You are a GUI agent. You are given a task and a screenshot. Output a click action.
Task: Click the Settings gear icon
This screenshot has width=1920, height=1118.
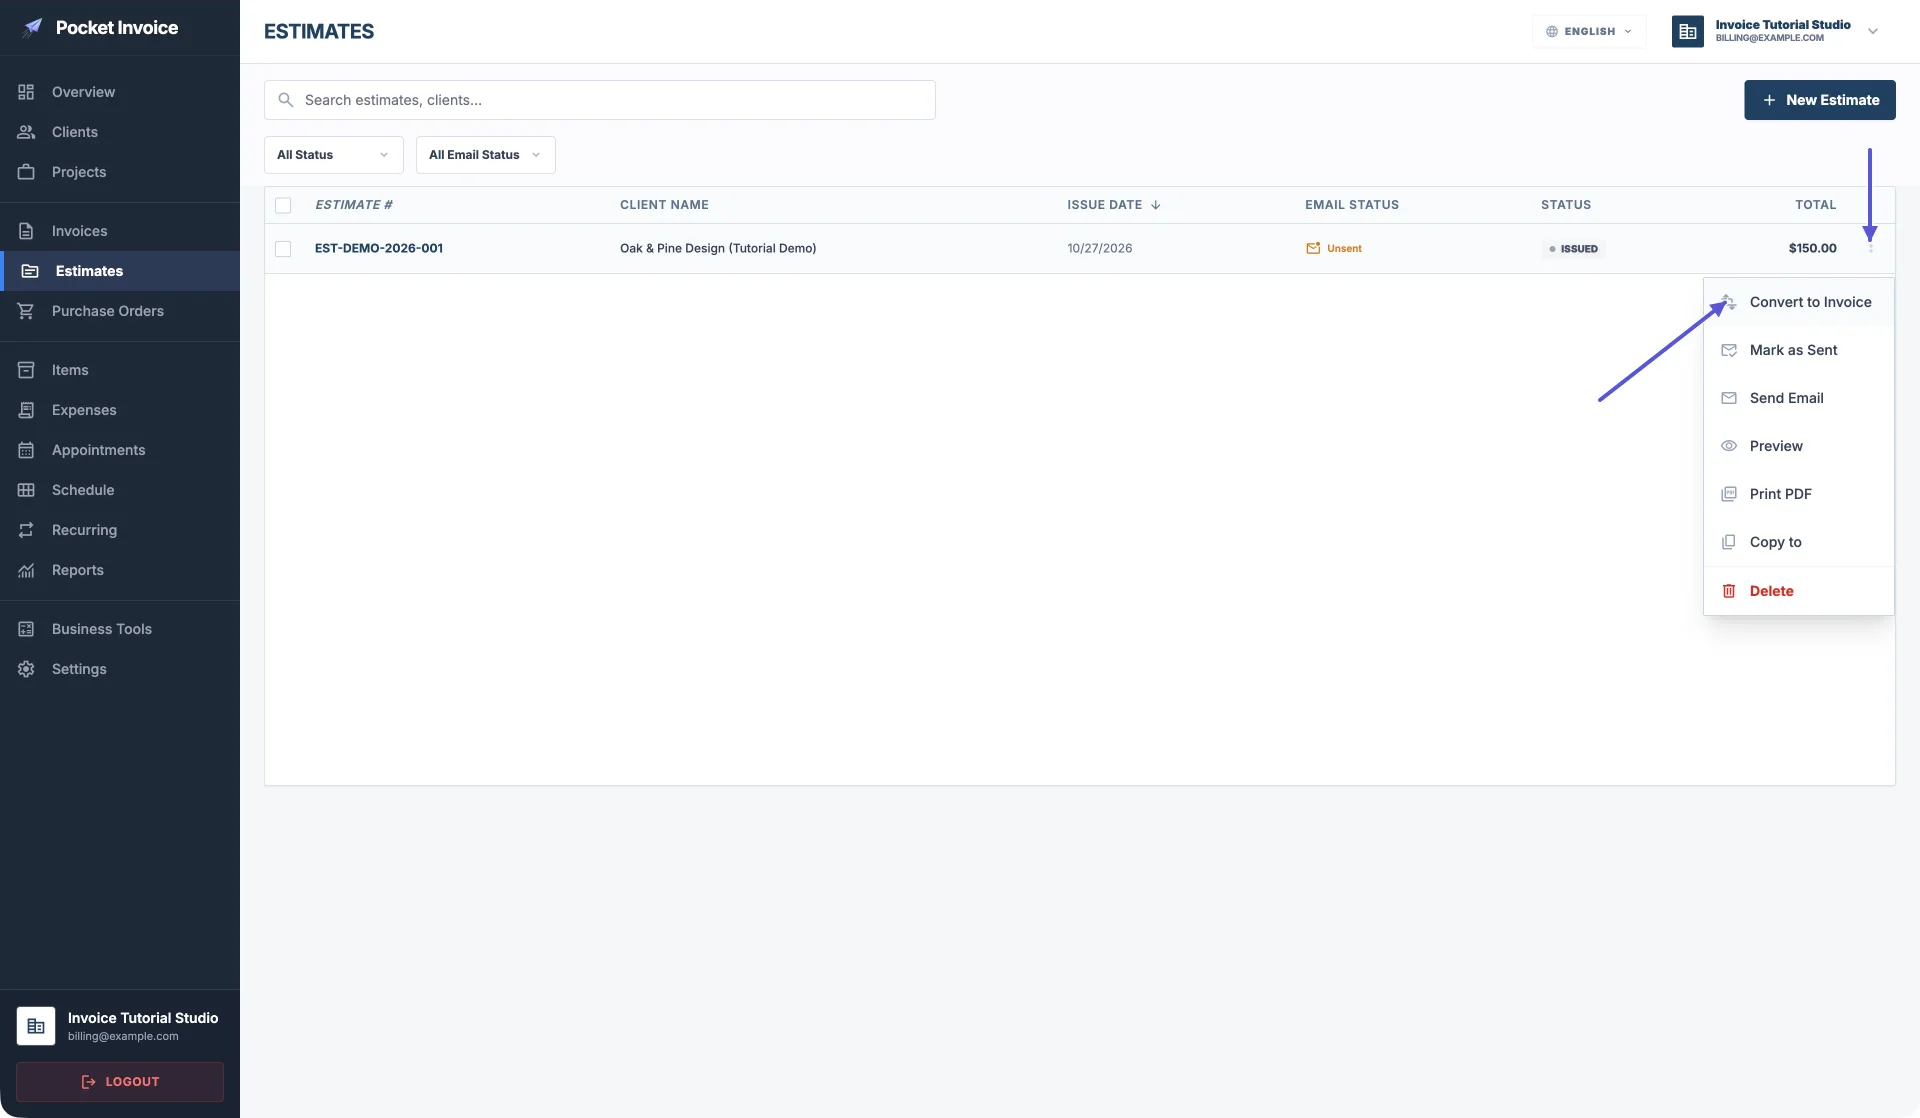click(x=26, y=669)
